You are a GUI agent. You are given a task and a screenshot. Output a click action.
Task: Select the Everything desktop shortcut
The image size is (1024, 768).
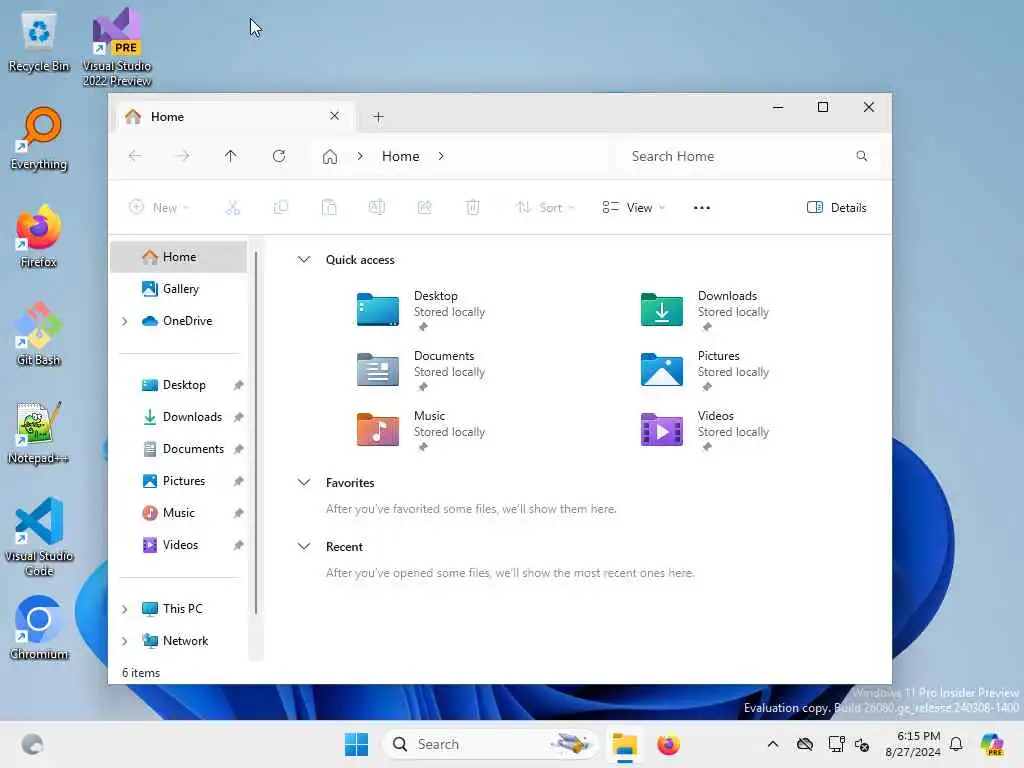(39, 139)
